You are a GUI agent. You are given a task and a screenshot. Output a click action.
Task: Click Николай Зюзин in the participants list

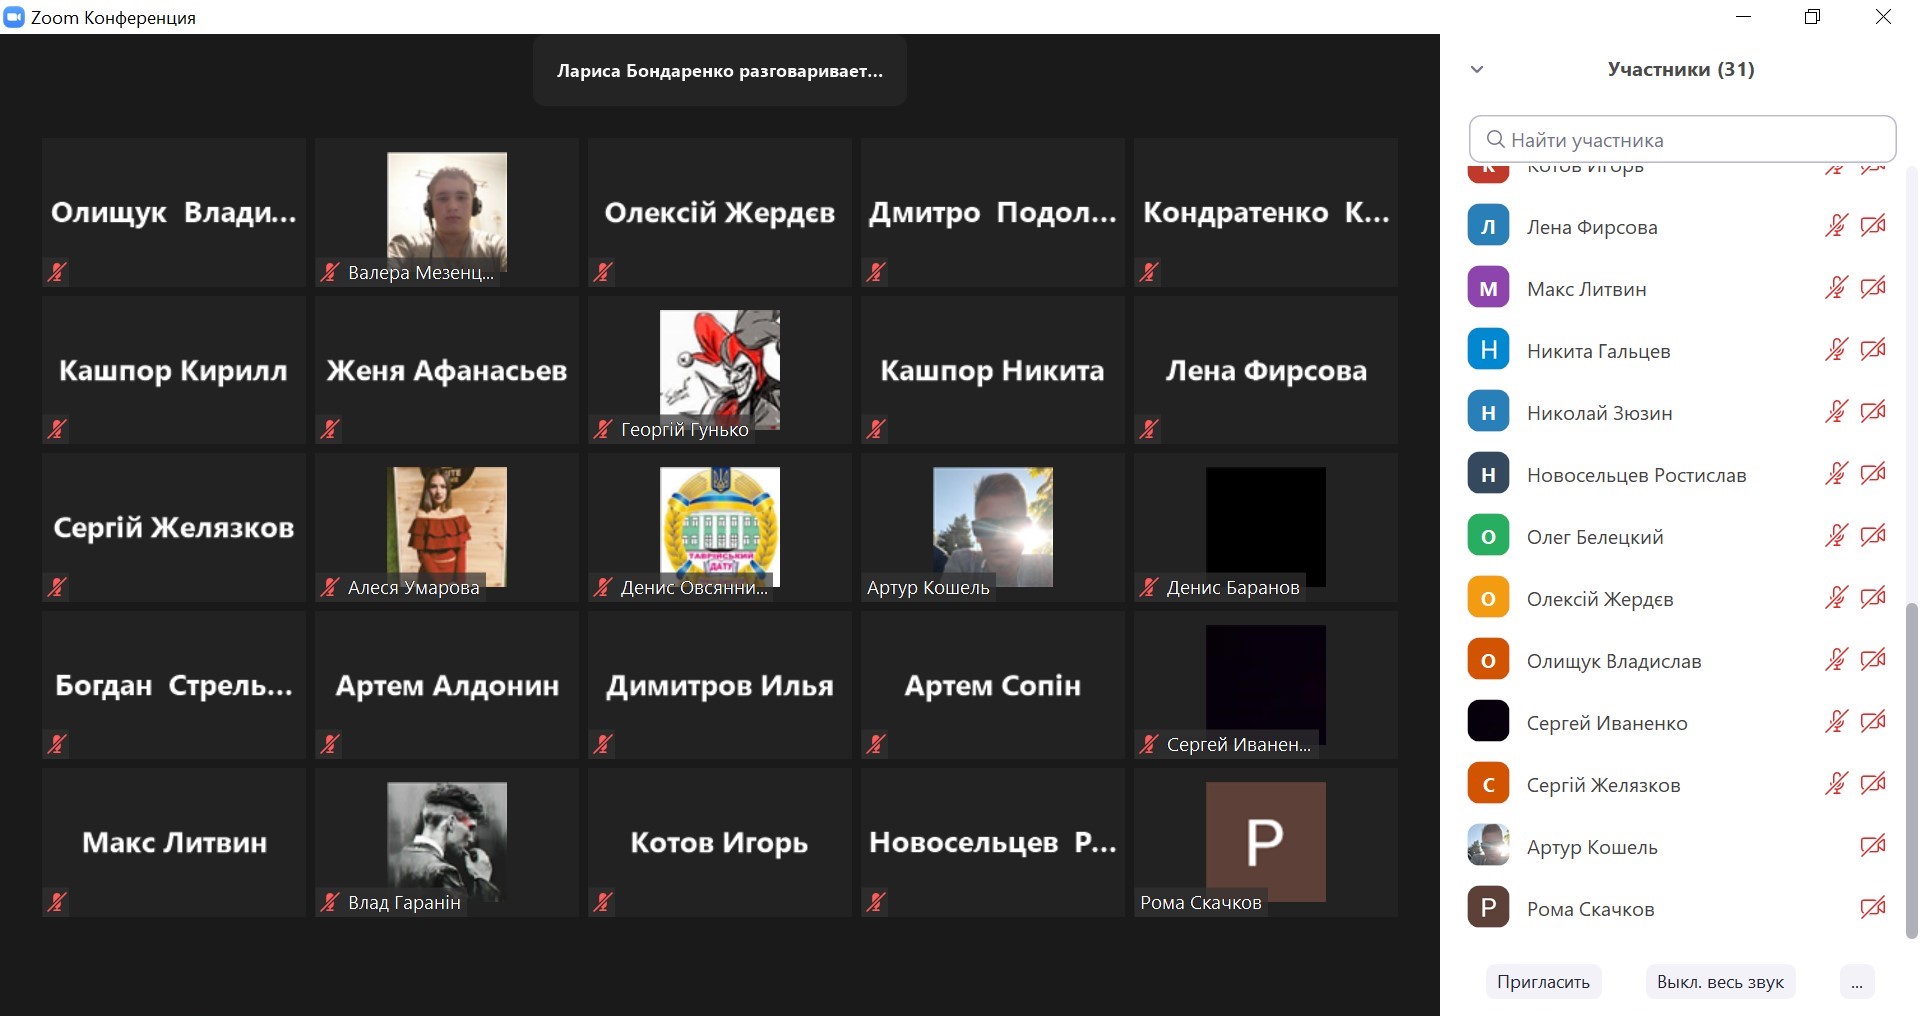(1599, 413)
